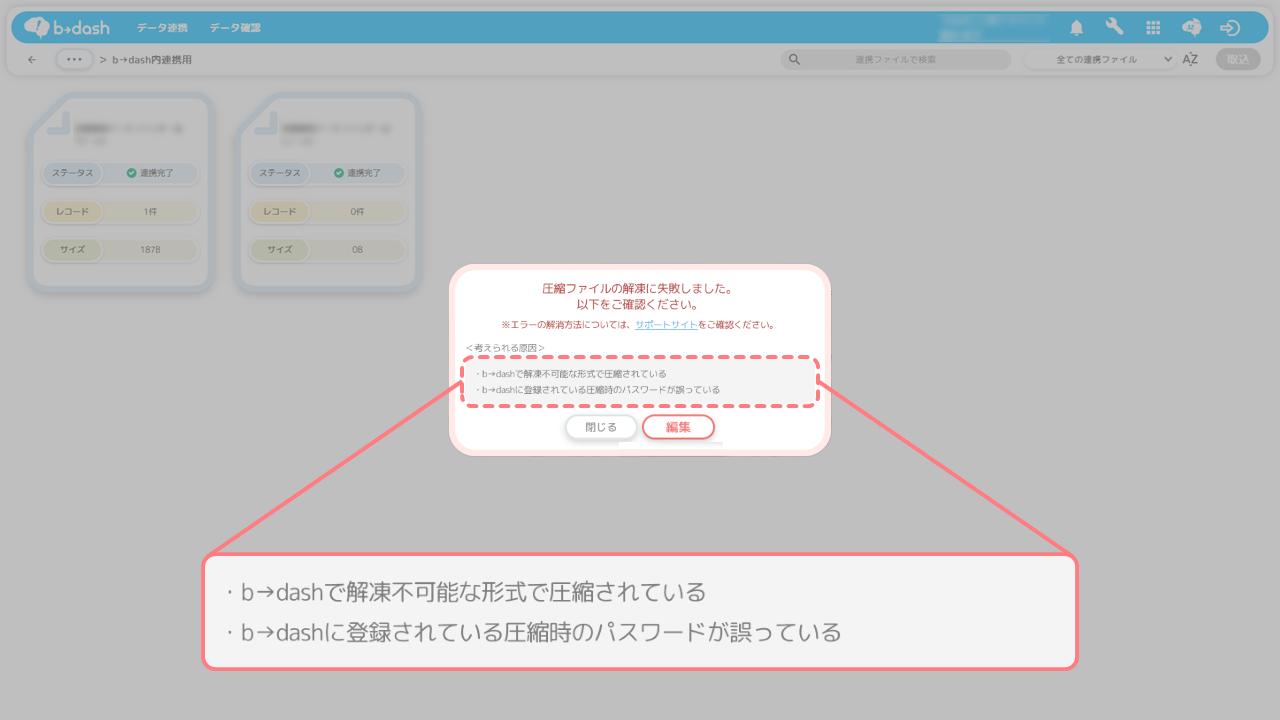The width and height of the screenshot is (1280, 720).
Task: Select the file card with 0件 records
Action: pos(327,192)
